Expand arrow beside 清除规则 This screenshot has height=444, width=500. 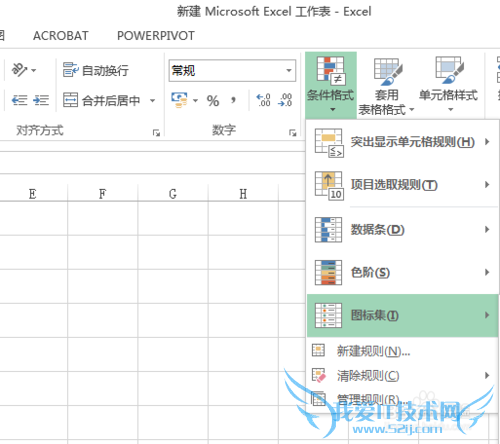pyautogui.click(x=487, y=376)
